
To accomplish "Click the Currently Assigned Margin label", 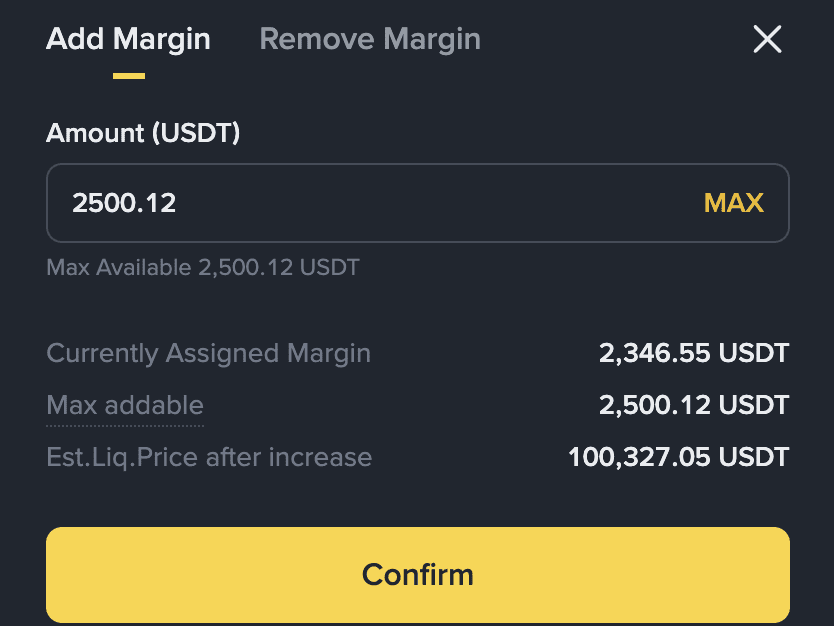I will 209,353.
